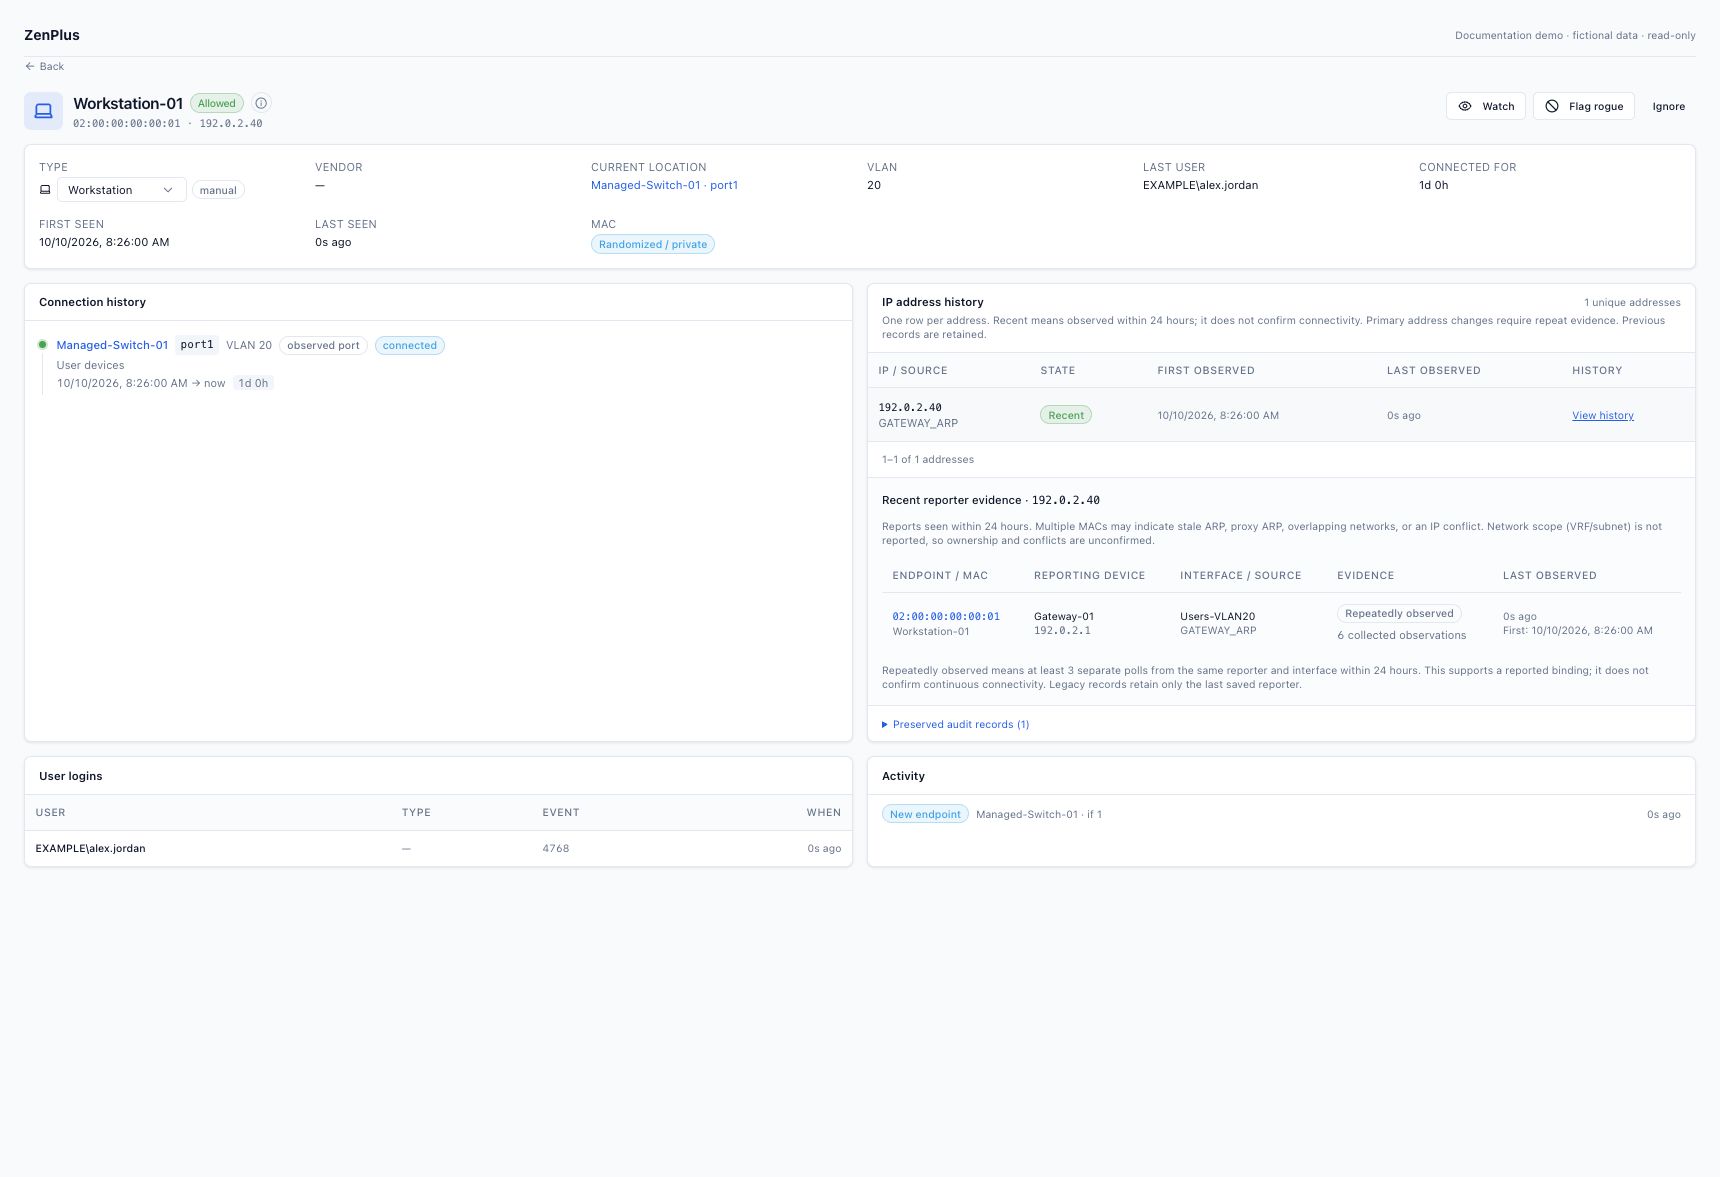Open the Workstation type dropdown

click(121, 190)
